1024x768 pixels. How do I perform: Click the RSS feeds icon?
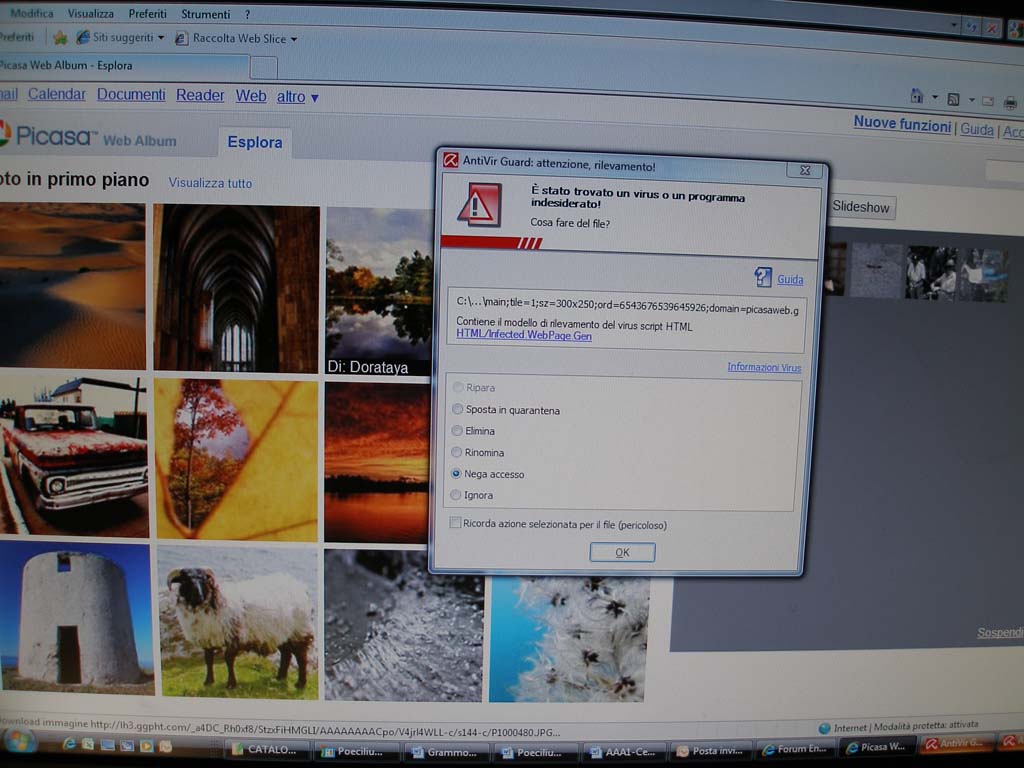click(x=953, y=99)
